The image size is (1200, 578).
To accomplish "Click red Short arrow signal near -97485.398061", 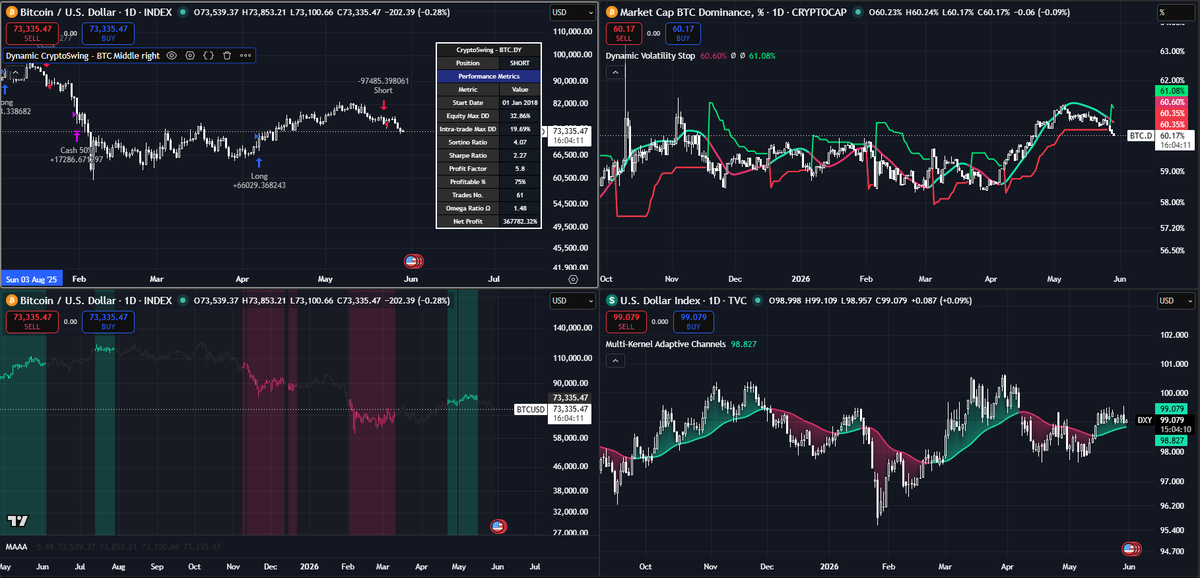I will [x=385, y=104].
